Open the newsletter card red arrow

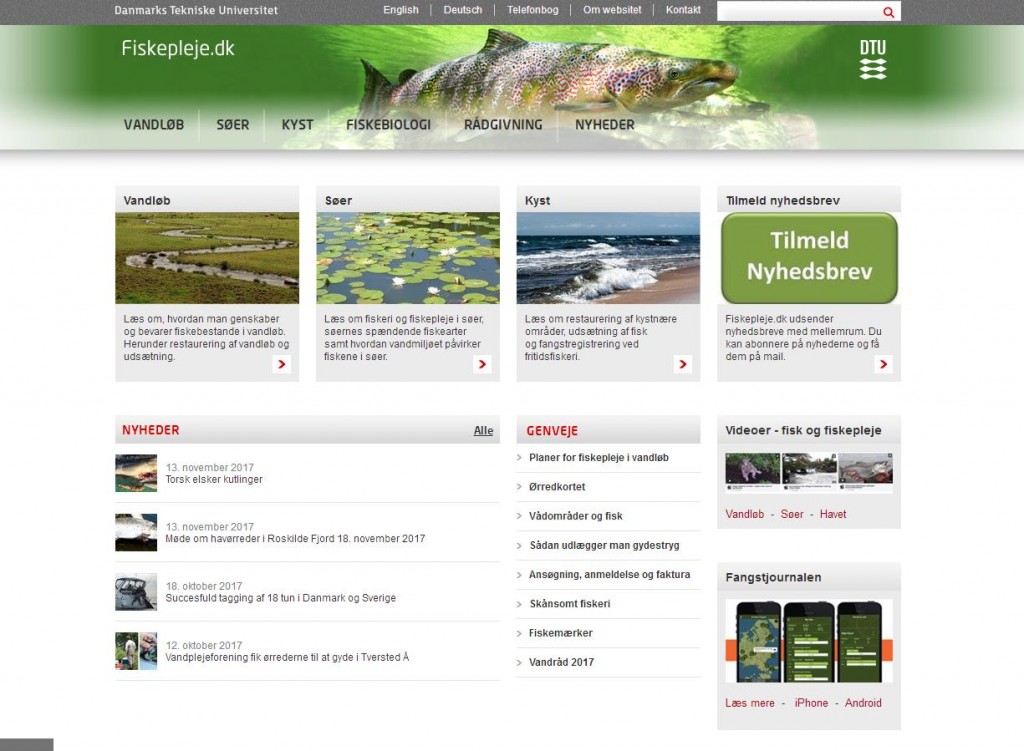(x=883, y=364)
